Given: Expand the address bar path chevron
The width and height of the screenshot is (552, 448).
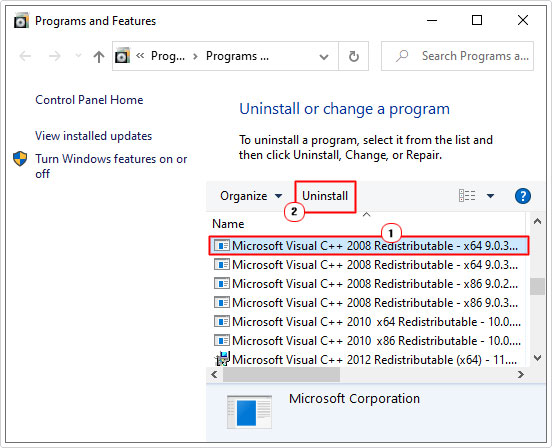Looking at the screenshot, I should [x=140, y=56].
